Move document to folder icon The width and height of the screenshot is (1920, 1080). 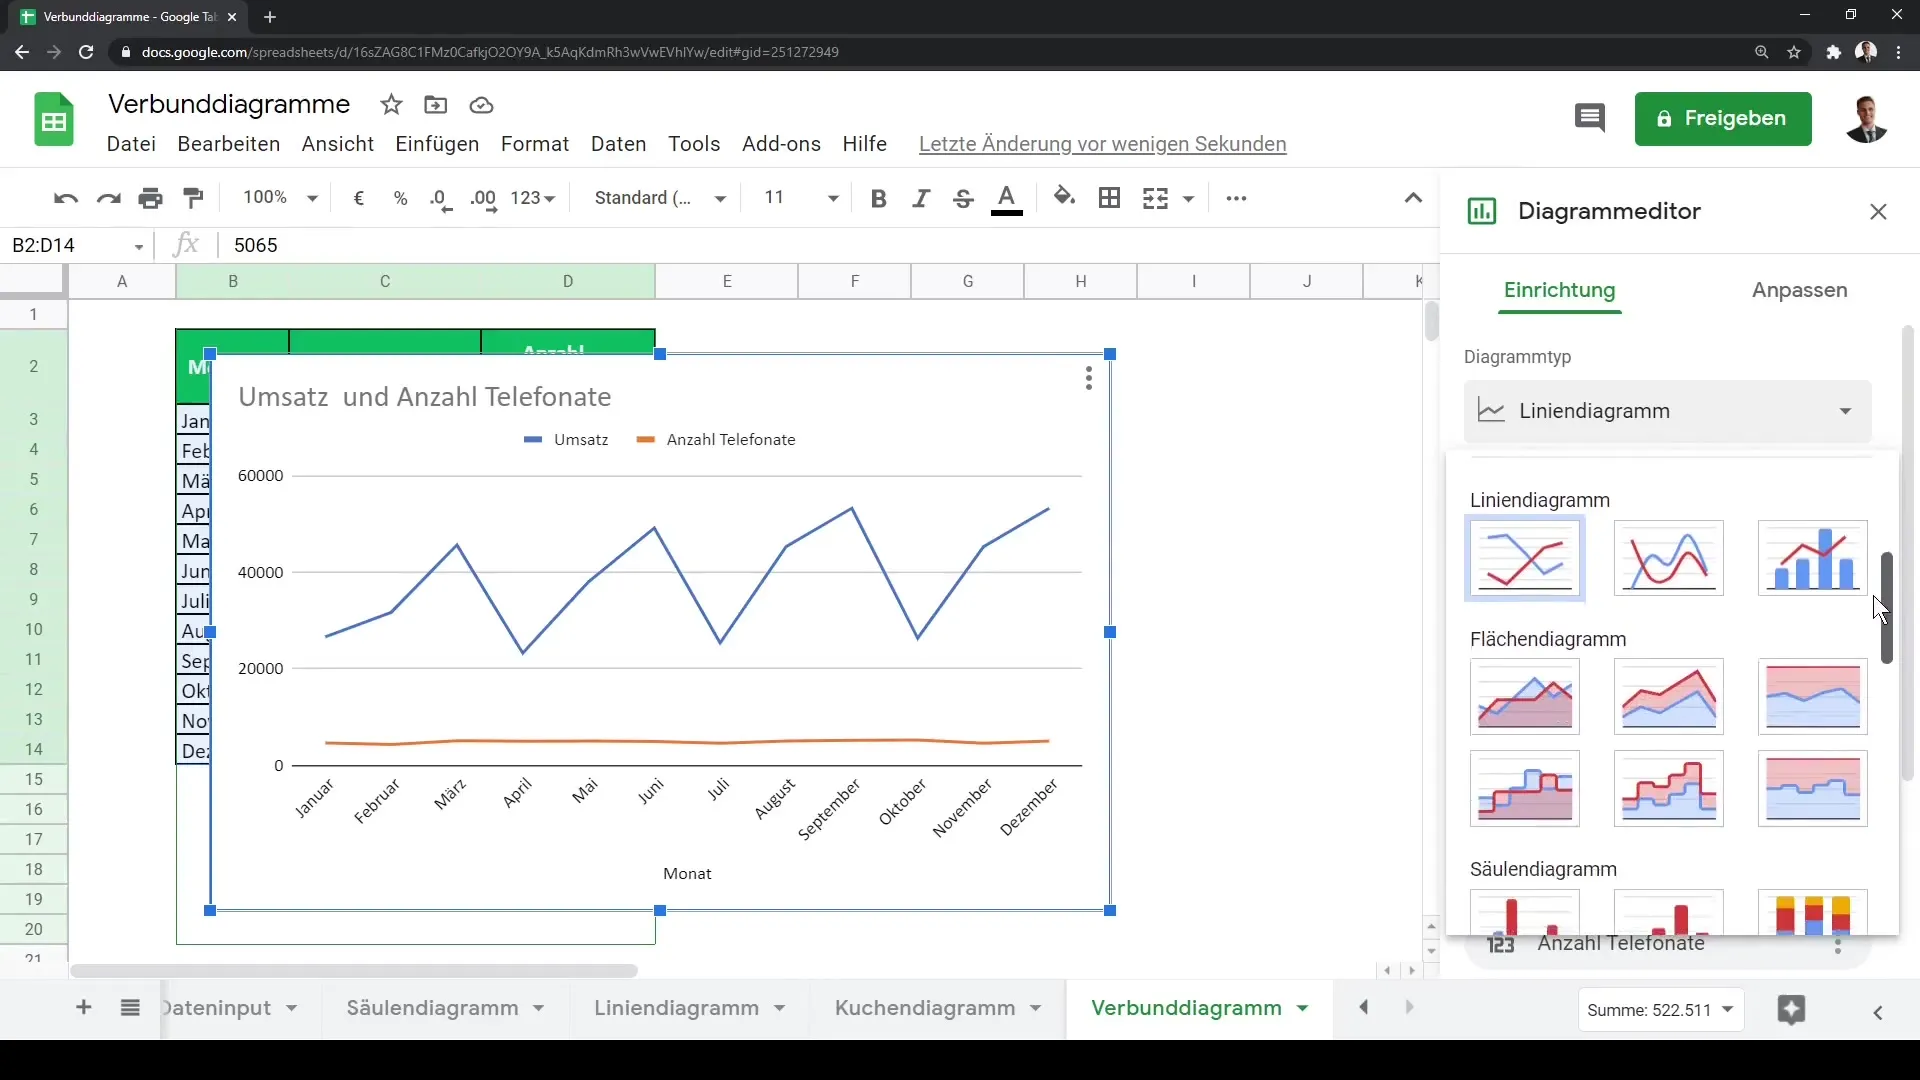click(x=436, y=105)
